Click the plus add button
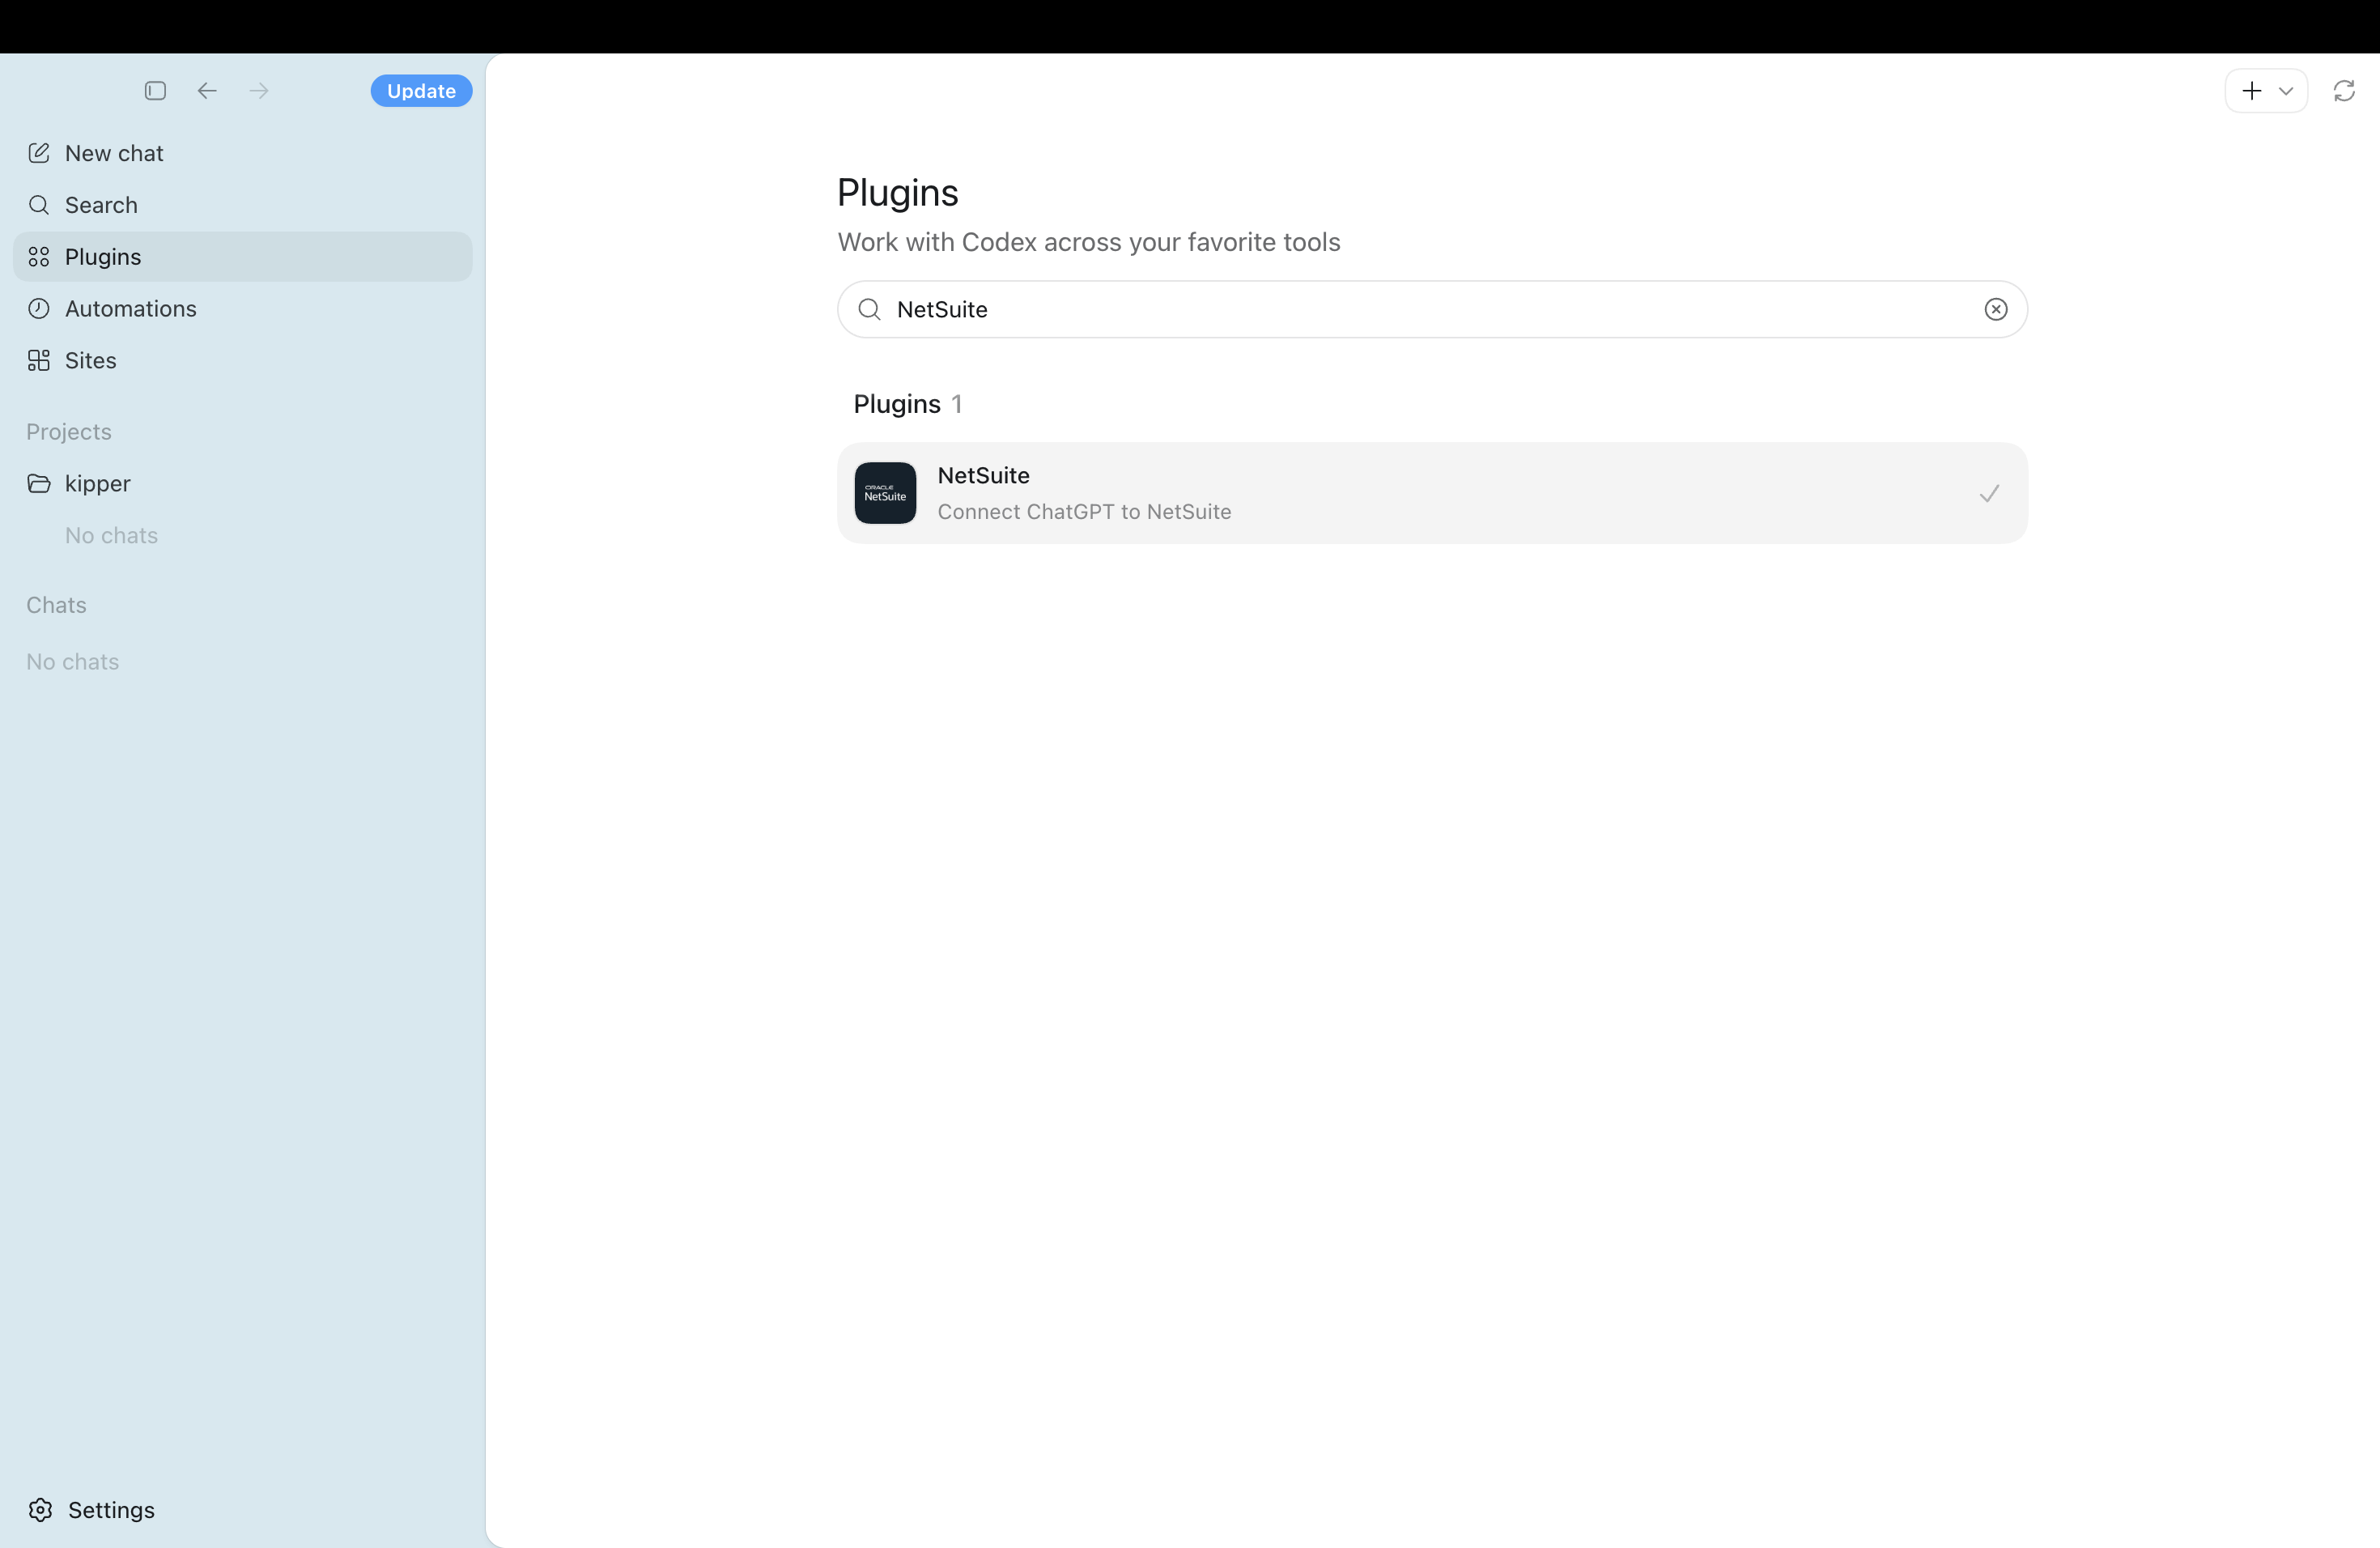Screen dimensions: 2380x1548 pos(2251,91)
